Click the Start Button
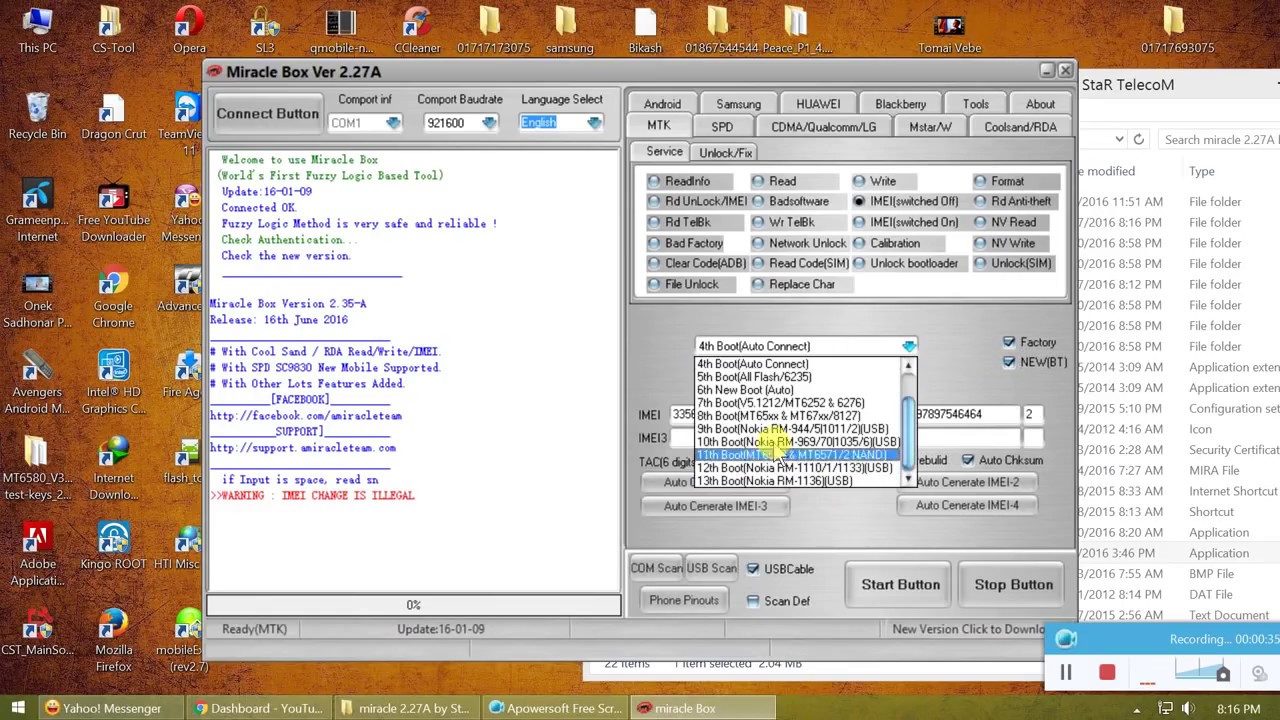 [901, 584]
